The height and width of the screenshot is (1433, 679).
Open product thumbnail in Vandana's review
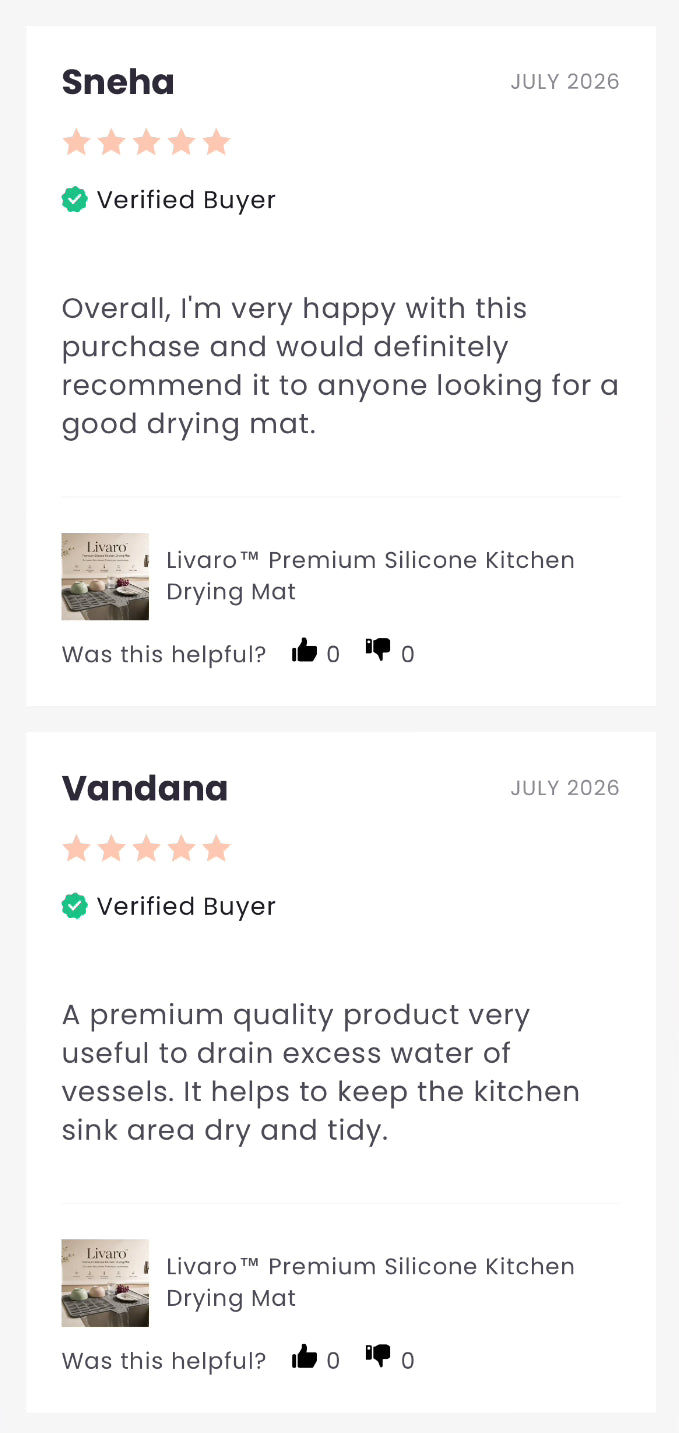click(105, 1283)
